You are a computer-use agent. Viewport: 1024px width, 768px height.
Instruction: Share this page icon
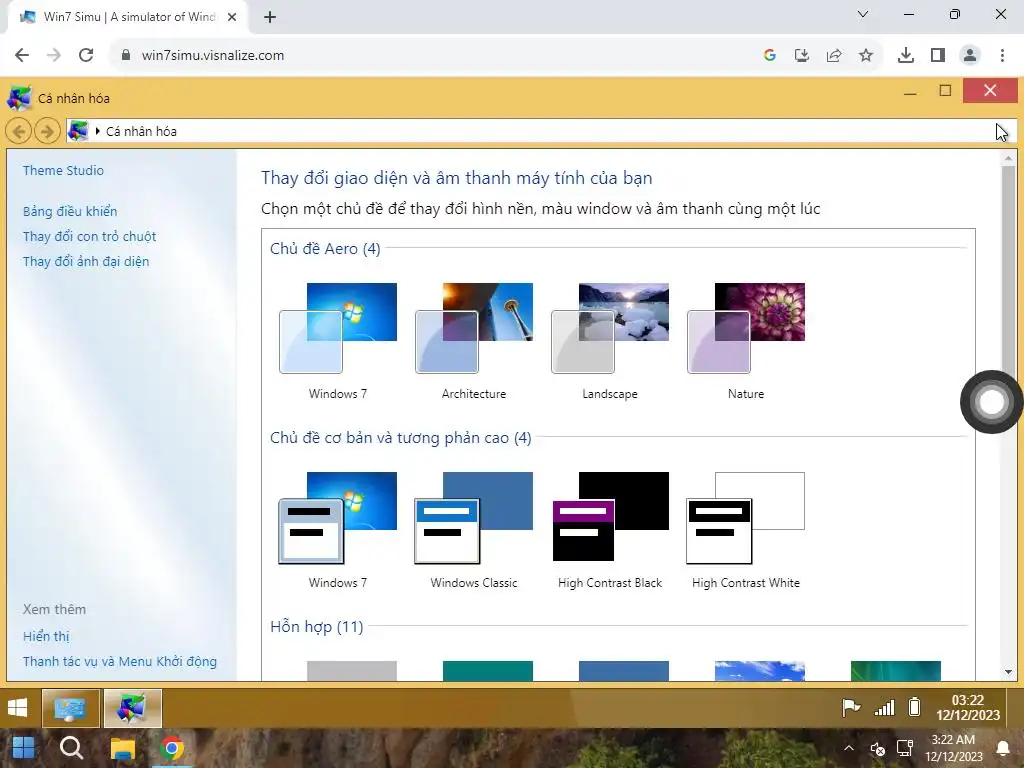point(834,55)
